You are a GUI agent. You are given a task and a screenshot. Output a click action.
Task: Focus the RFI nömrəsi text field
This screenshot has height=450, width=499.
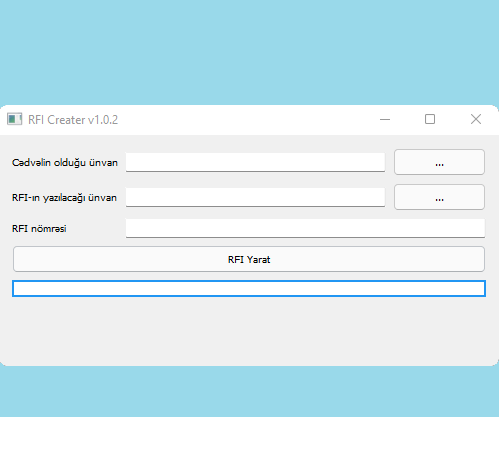pos(305,228)
